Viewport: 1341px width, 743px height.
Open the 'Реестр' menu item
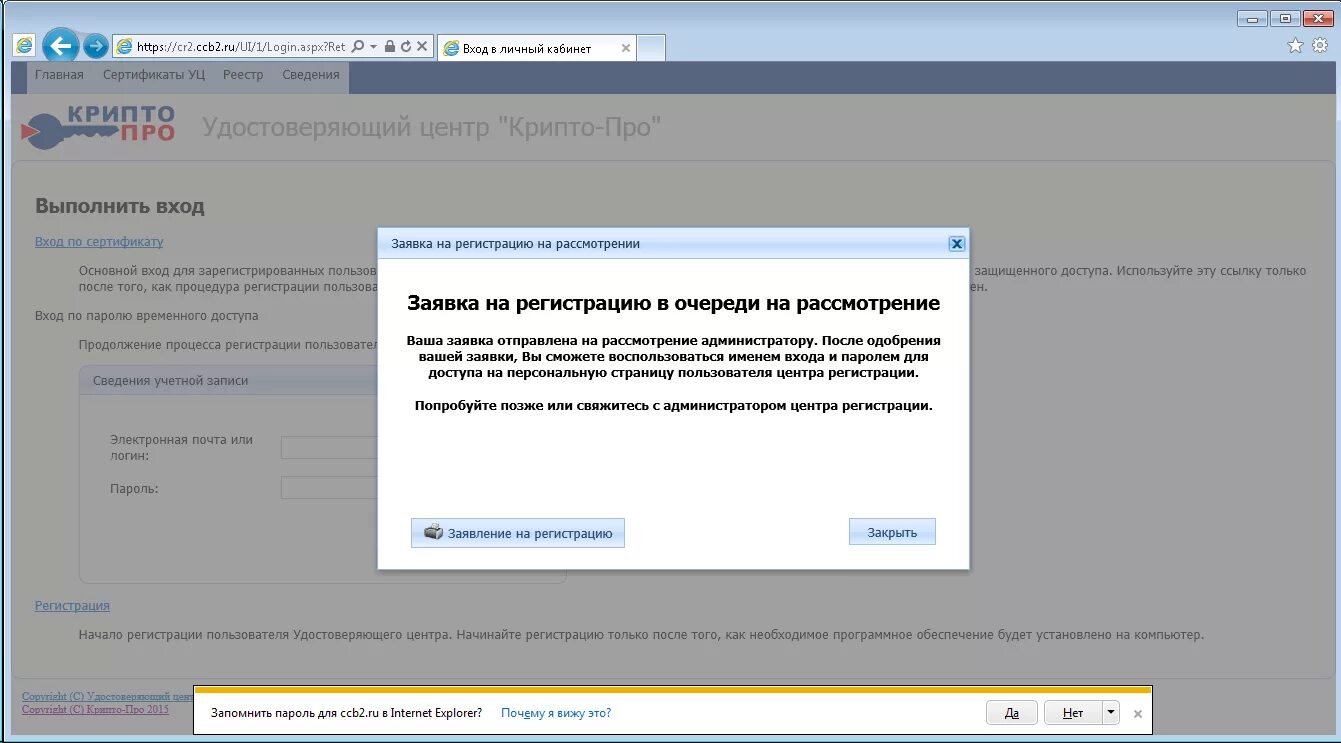[x=243, y=75]
